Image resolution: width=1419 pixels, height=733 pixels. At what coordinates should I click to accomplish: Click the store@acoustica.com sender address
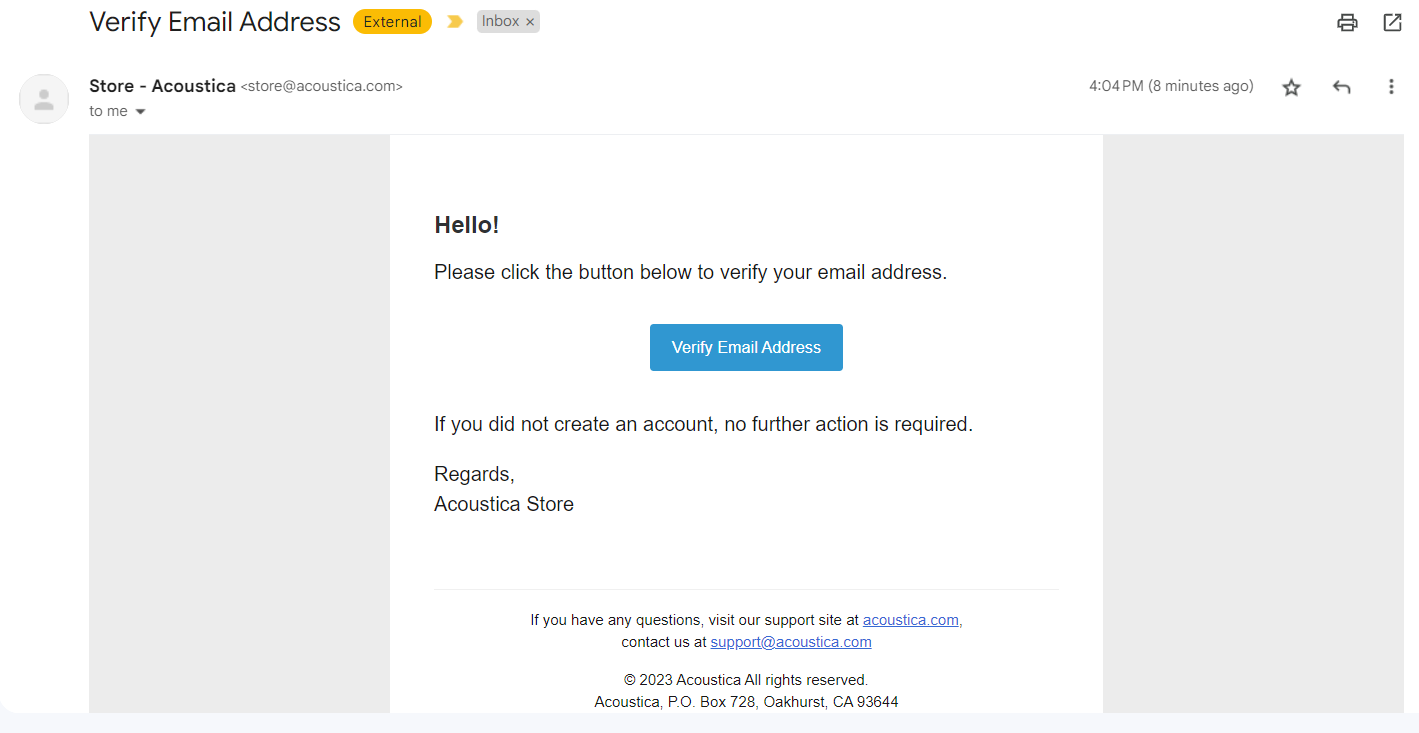click(321, 87)
